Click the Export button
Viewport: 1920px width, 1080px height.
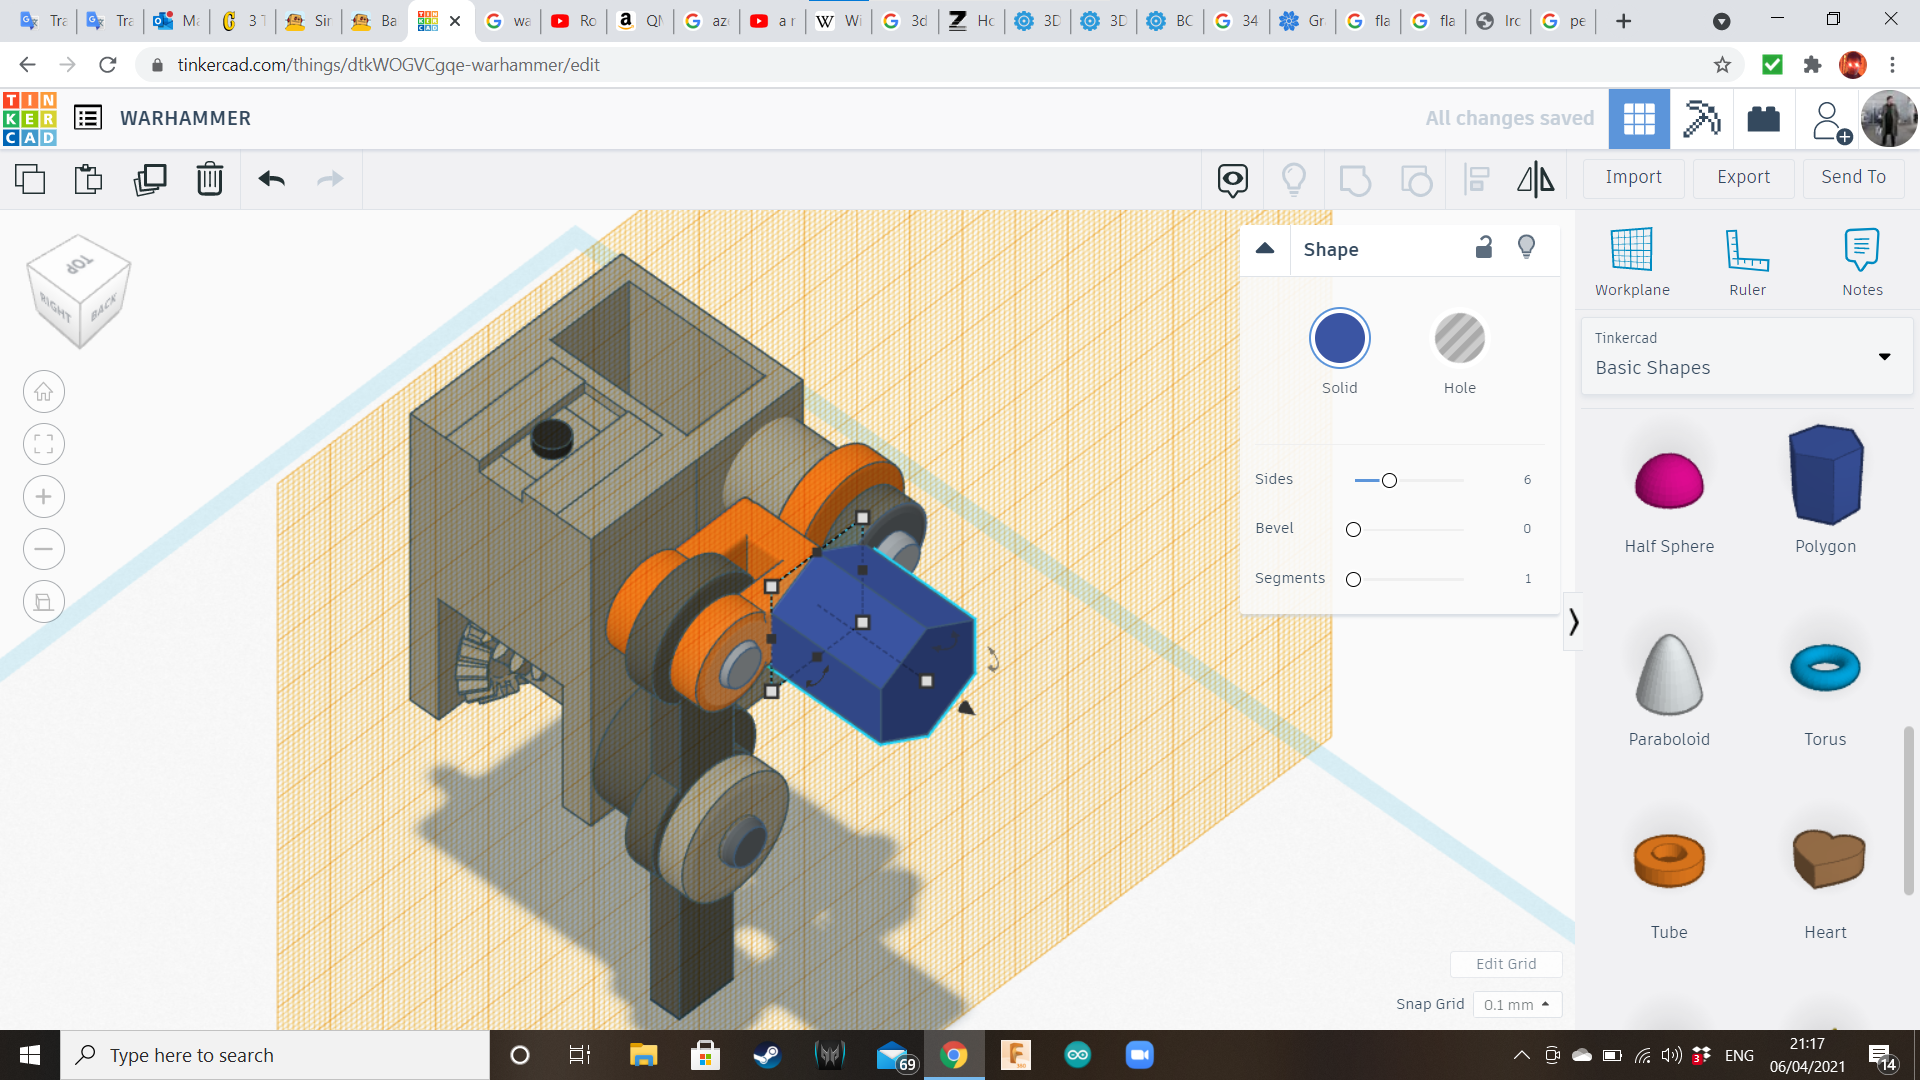coord(1743,177)
